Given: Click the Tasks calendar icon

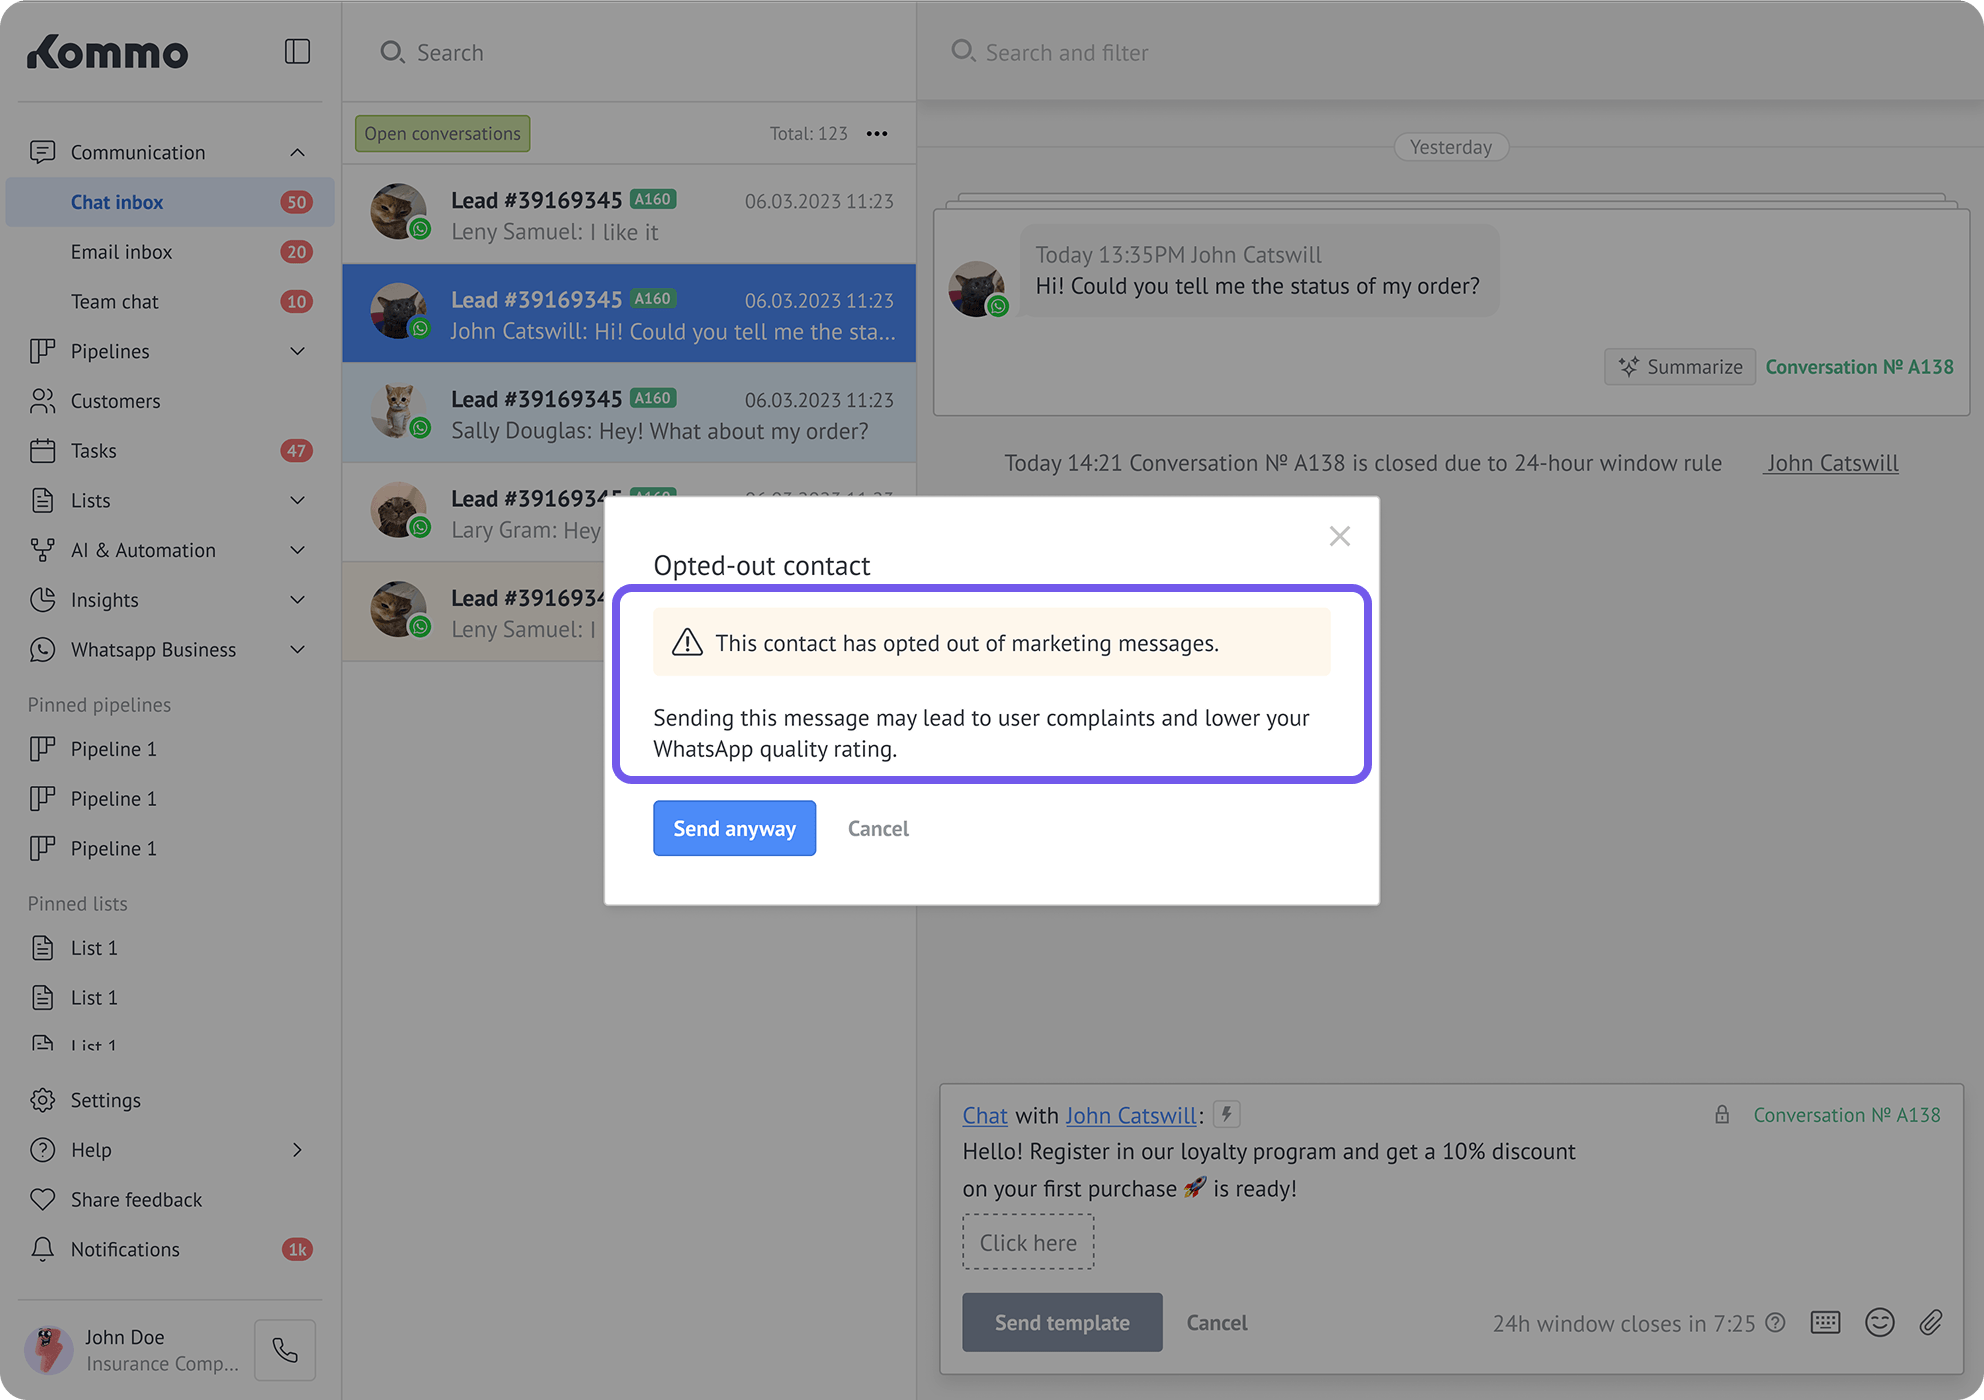Looking at the screenshot, I should point(42,451).
